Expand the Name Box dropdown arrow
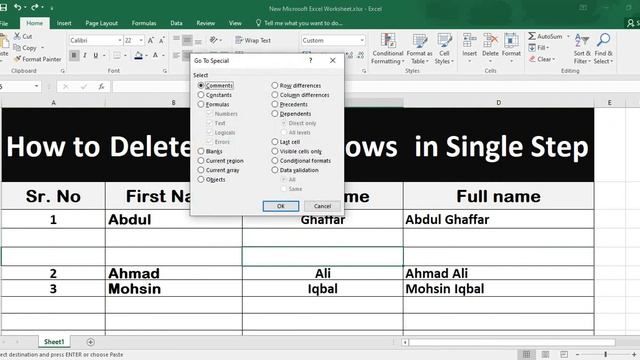Image resolution: width=640 pixels, height=360 pixels. point(36,86)
